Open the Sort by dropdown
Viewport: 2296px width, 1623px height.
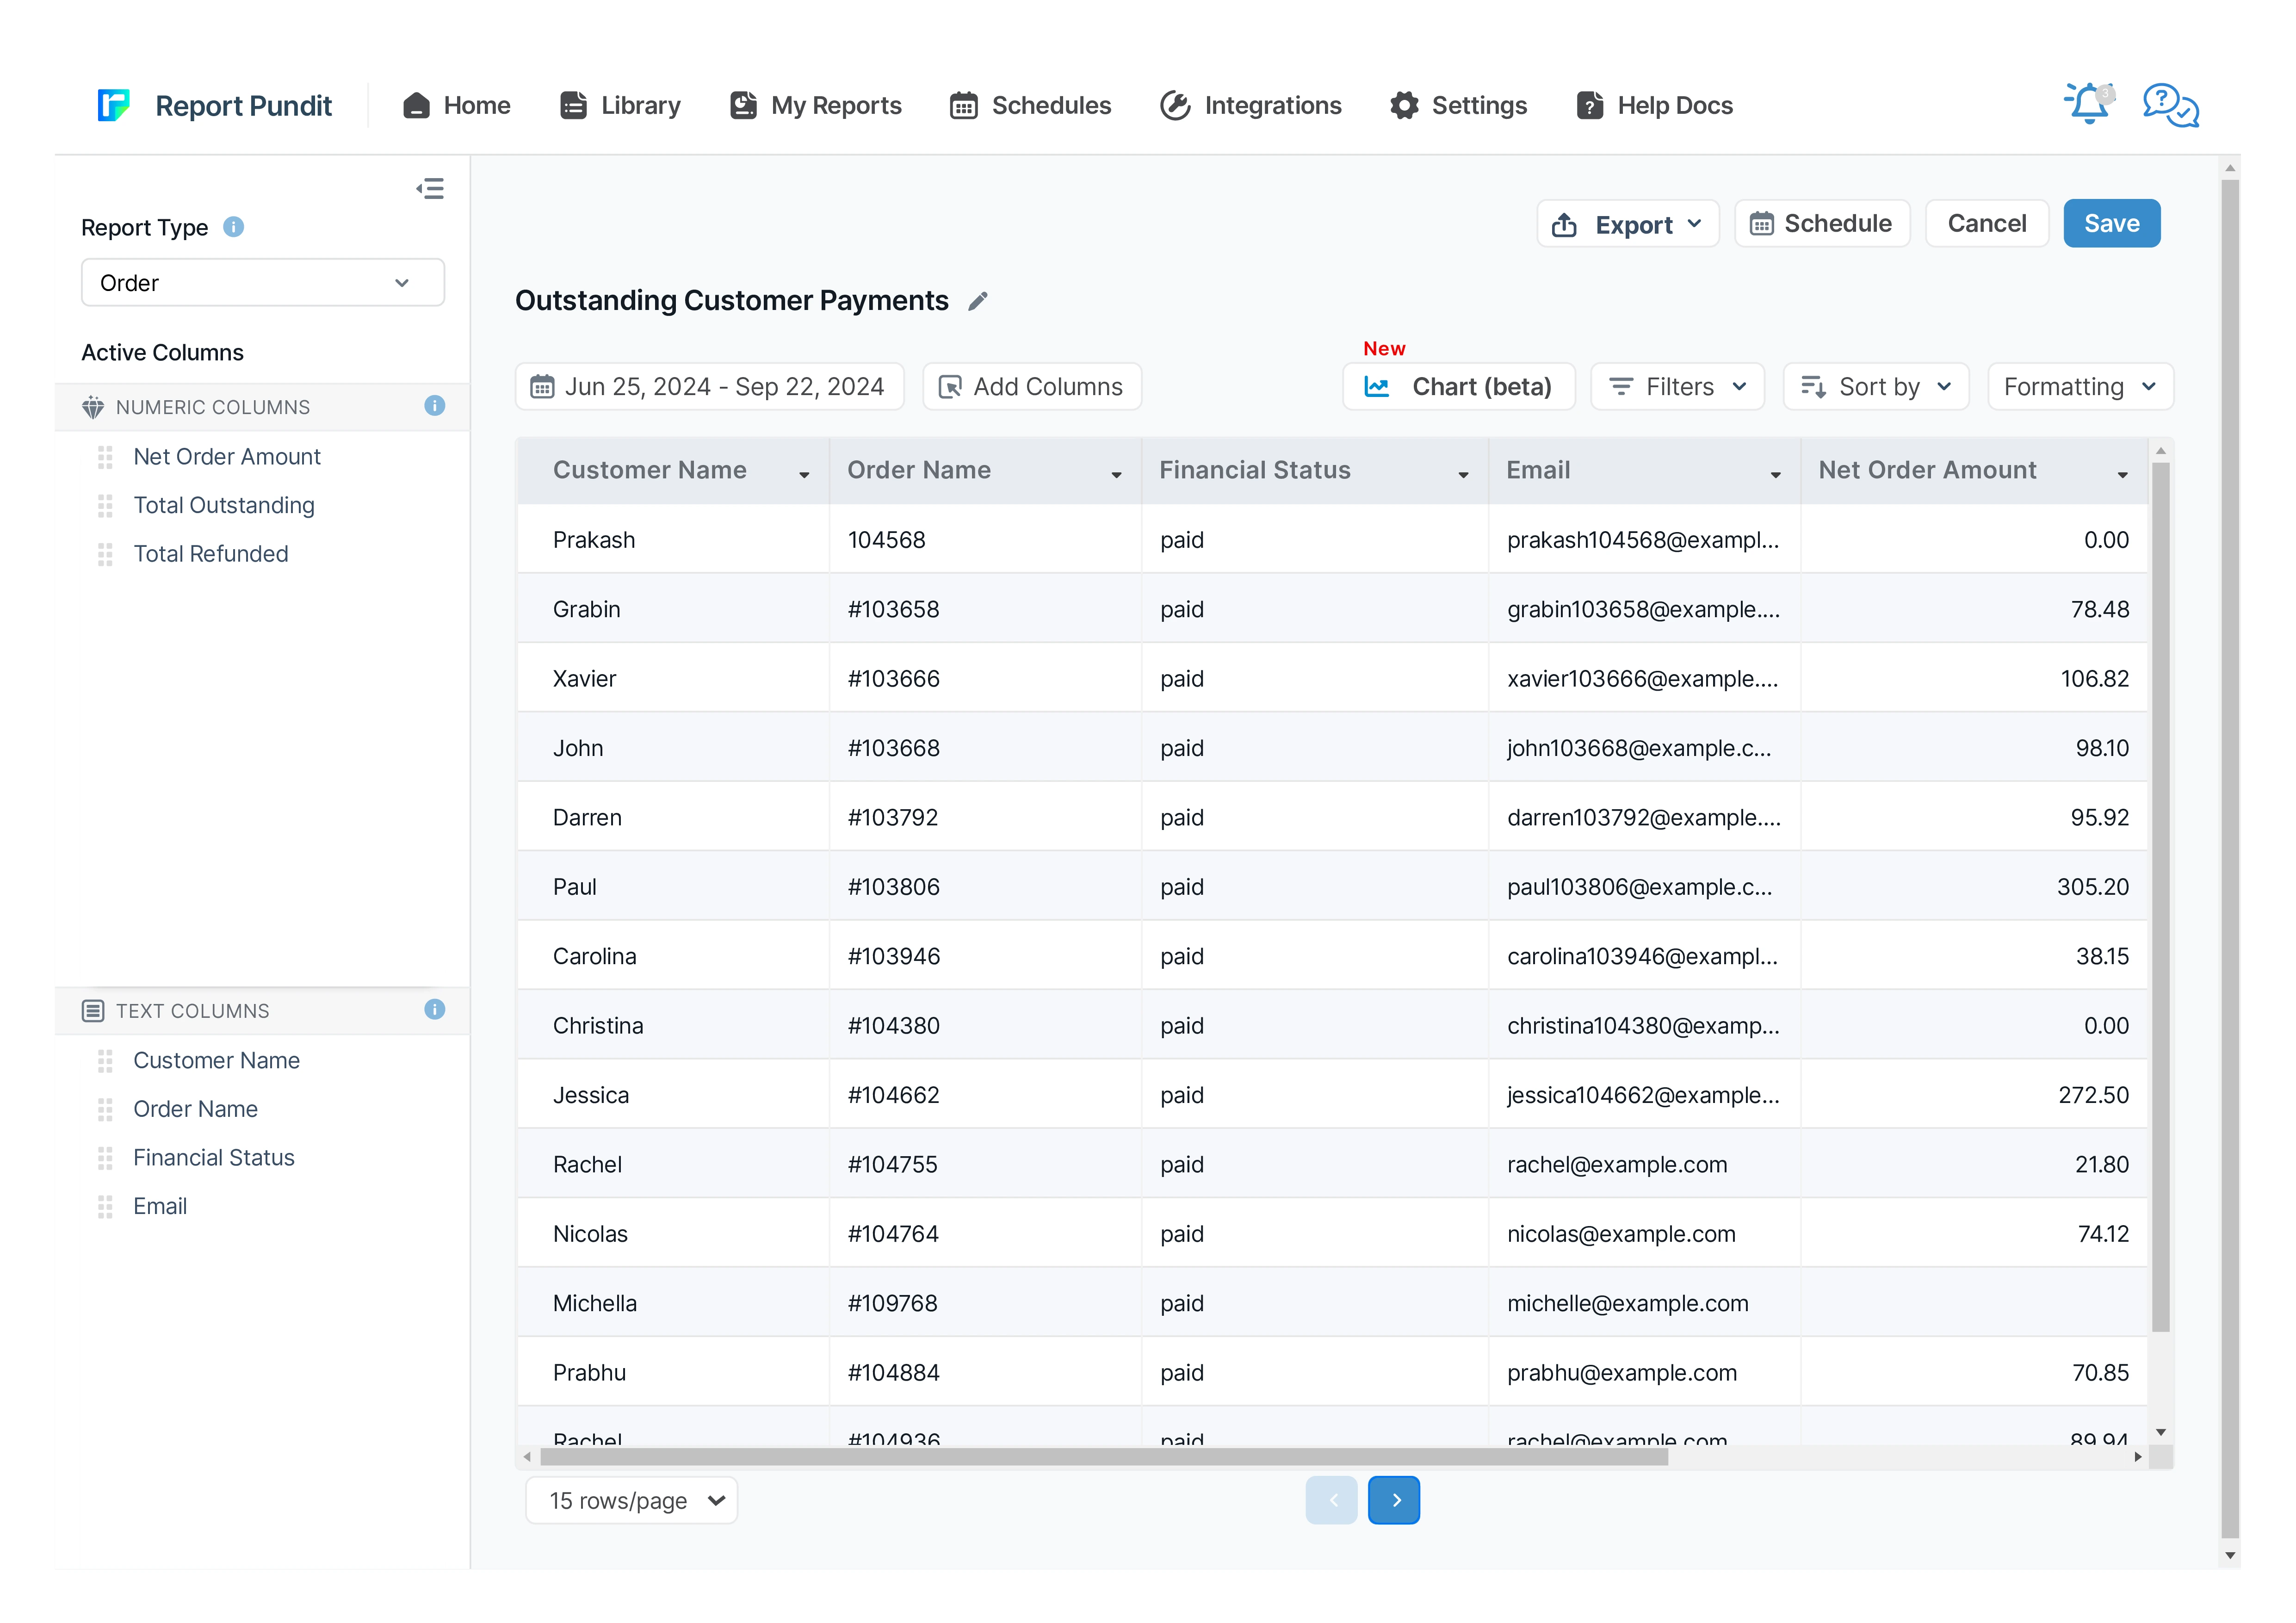point(1875,387)
